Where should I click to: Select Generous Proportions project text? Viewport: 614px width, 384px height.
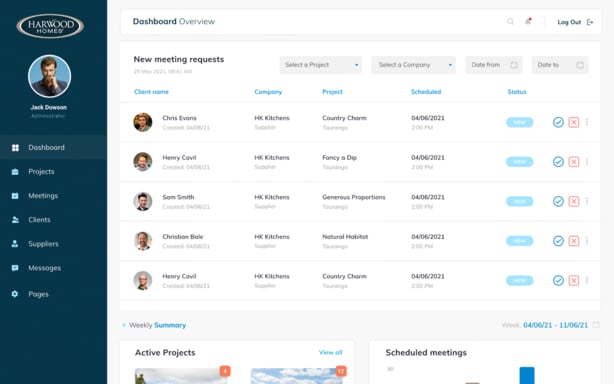coord(354,197)
